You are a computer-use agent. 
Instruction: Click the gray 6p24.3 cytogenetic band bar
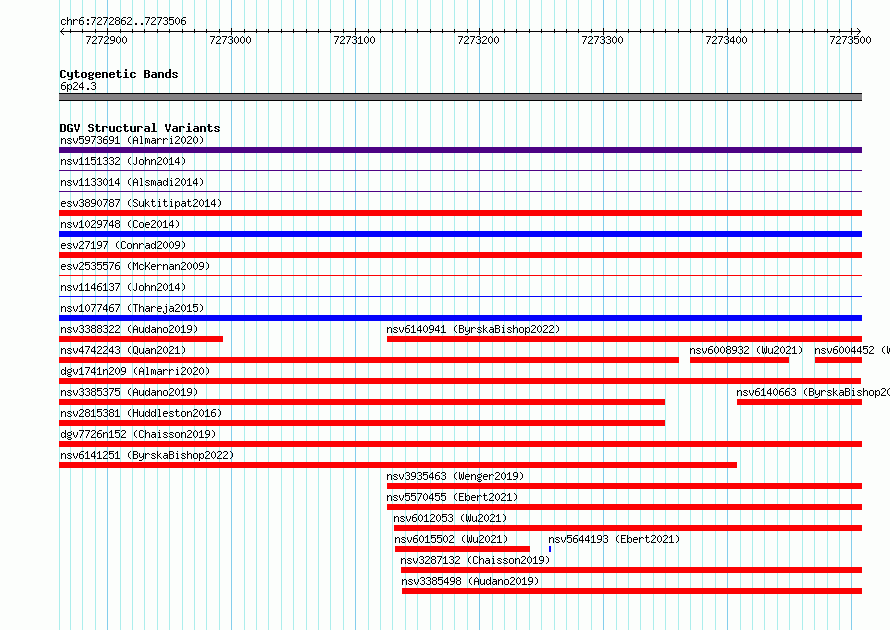point(460,97)
